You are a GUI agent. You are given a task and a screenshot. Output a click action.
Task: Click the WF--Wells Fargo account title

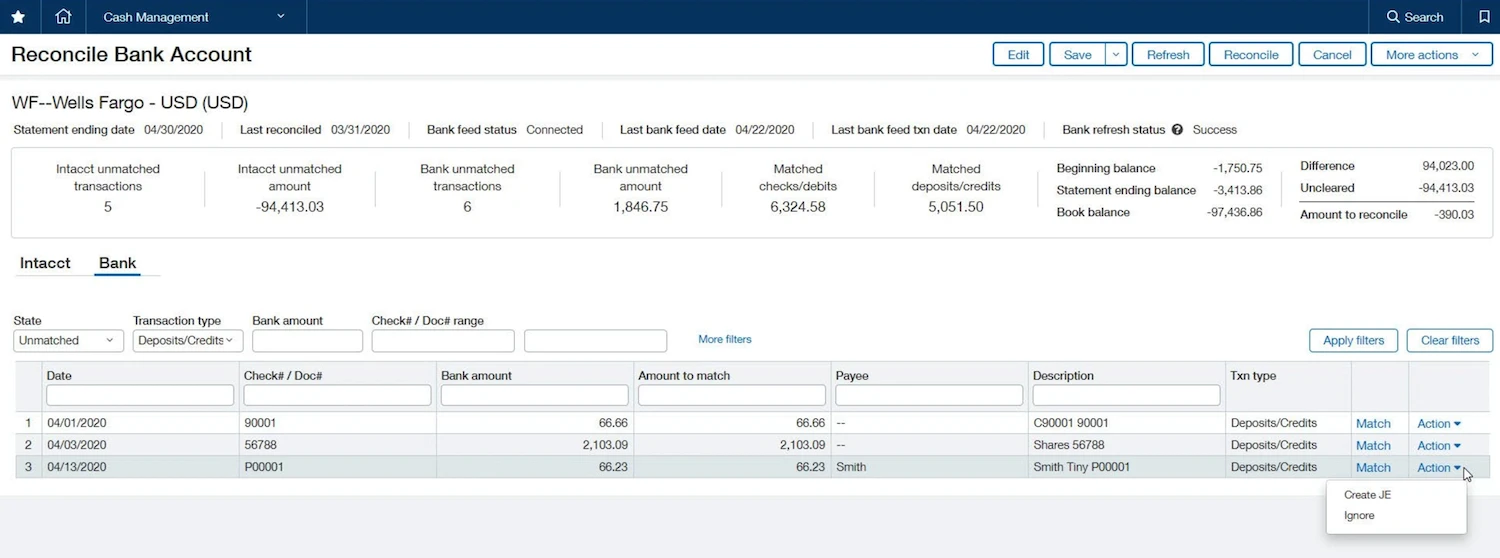(130, 102)
